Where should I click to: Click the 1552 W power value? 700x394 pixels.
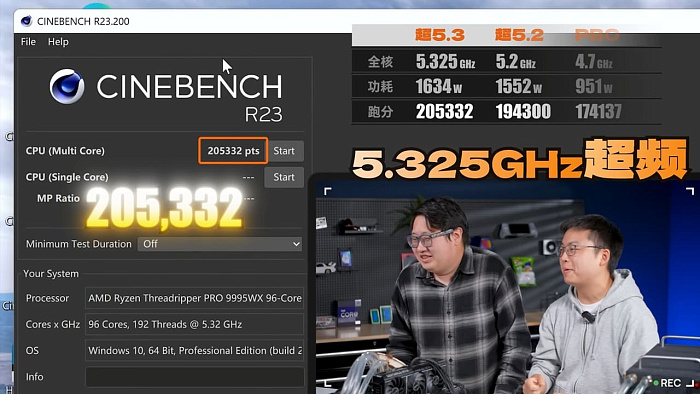(518, 87)
